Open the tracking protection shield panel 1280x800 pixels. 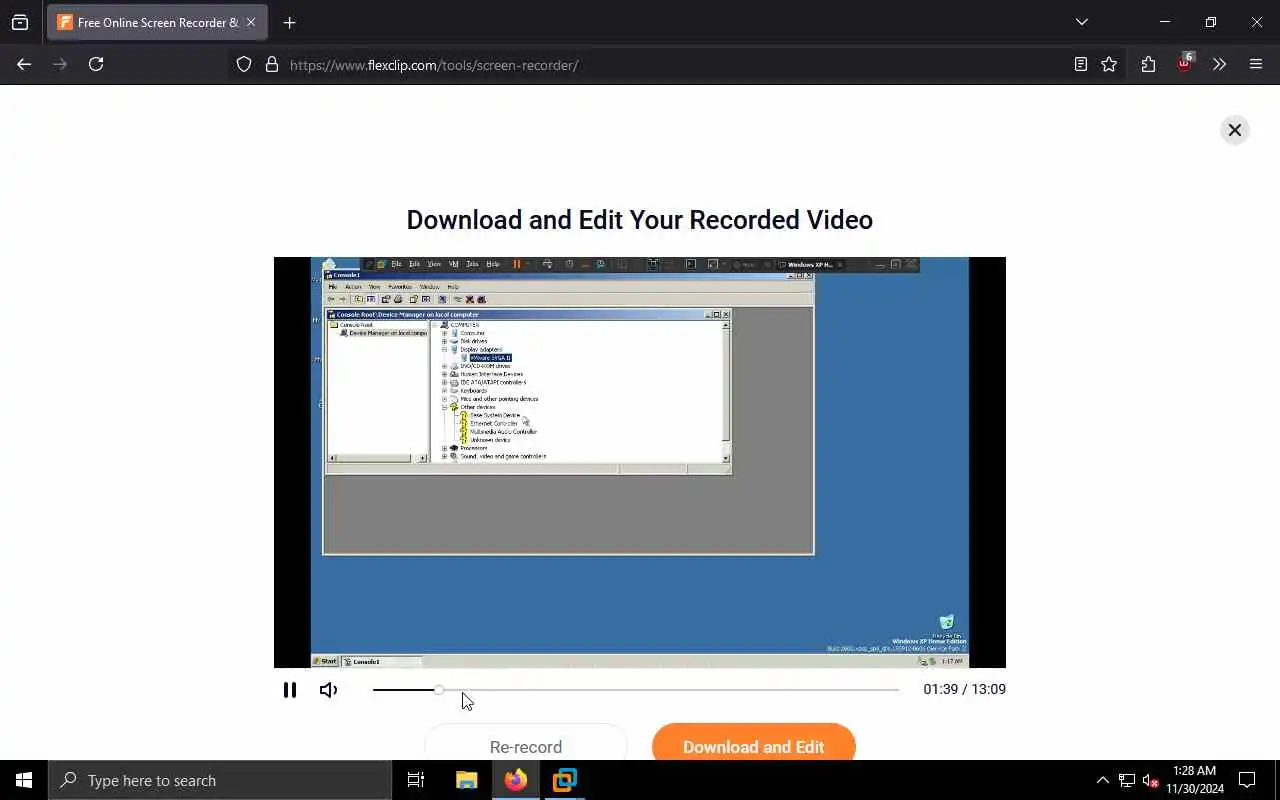[x=244, y=65]
